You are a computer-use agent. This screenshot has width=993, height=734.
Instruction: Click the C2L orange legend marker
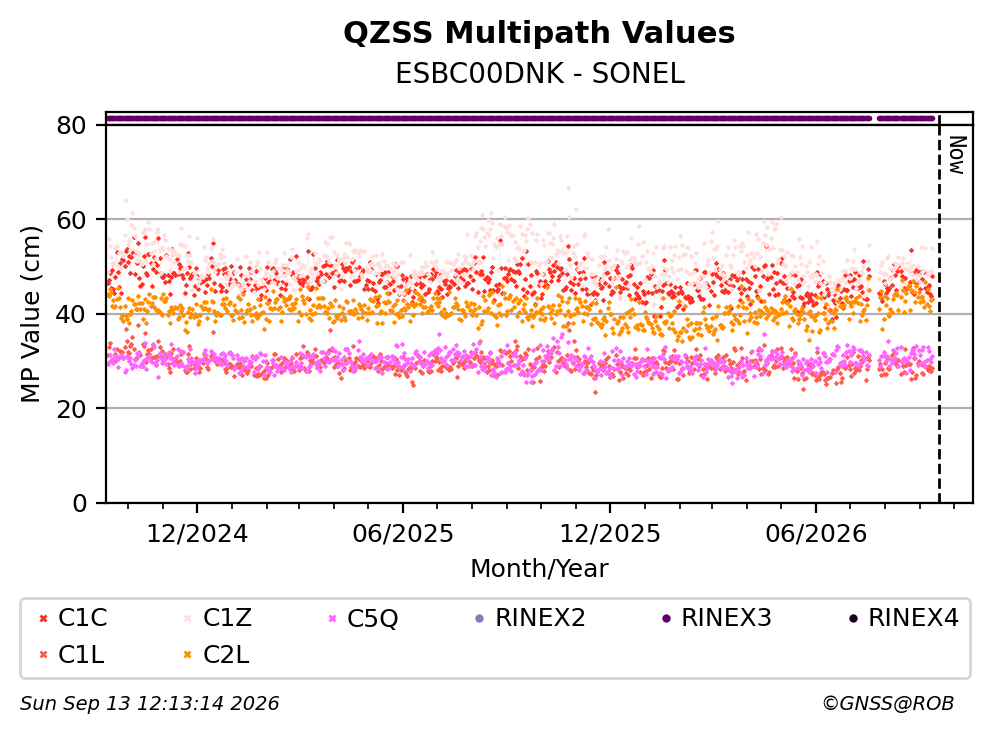(187, 655)
